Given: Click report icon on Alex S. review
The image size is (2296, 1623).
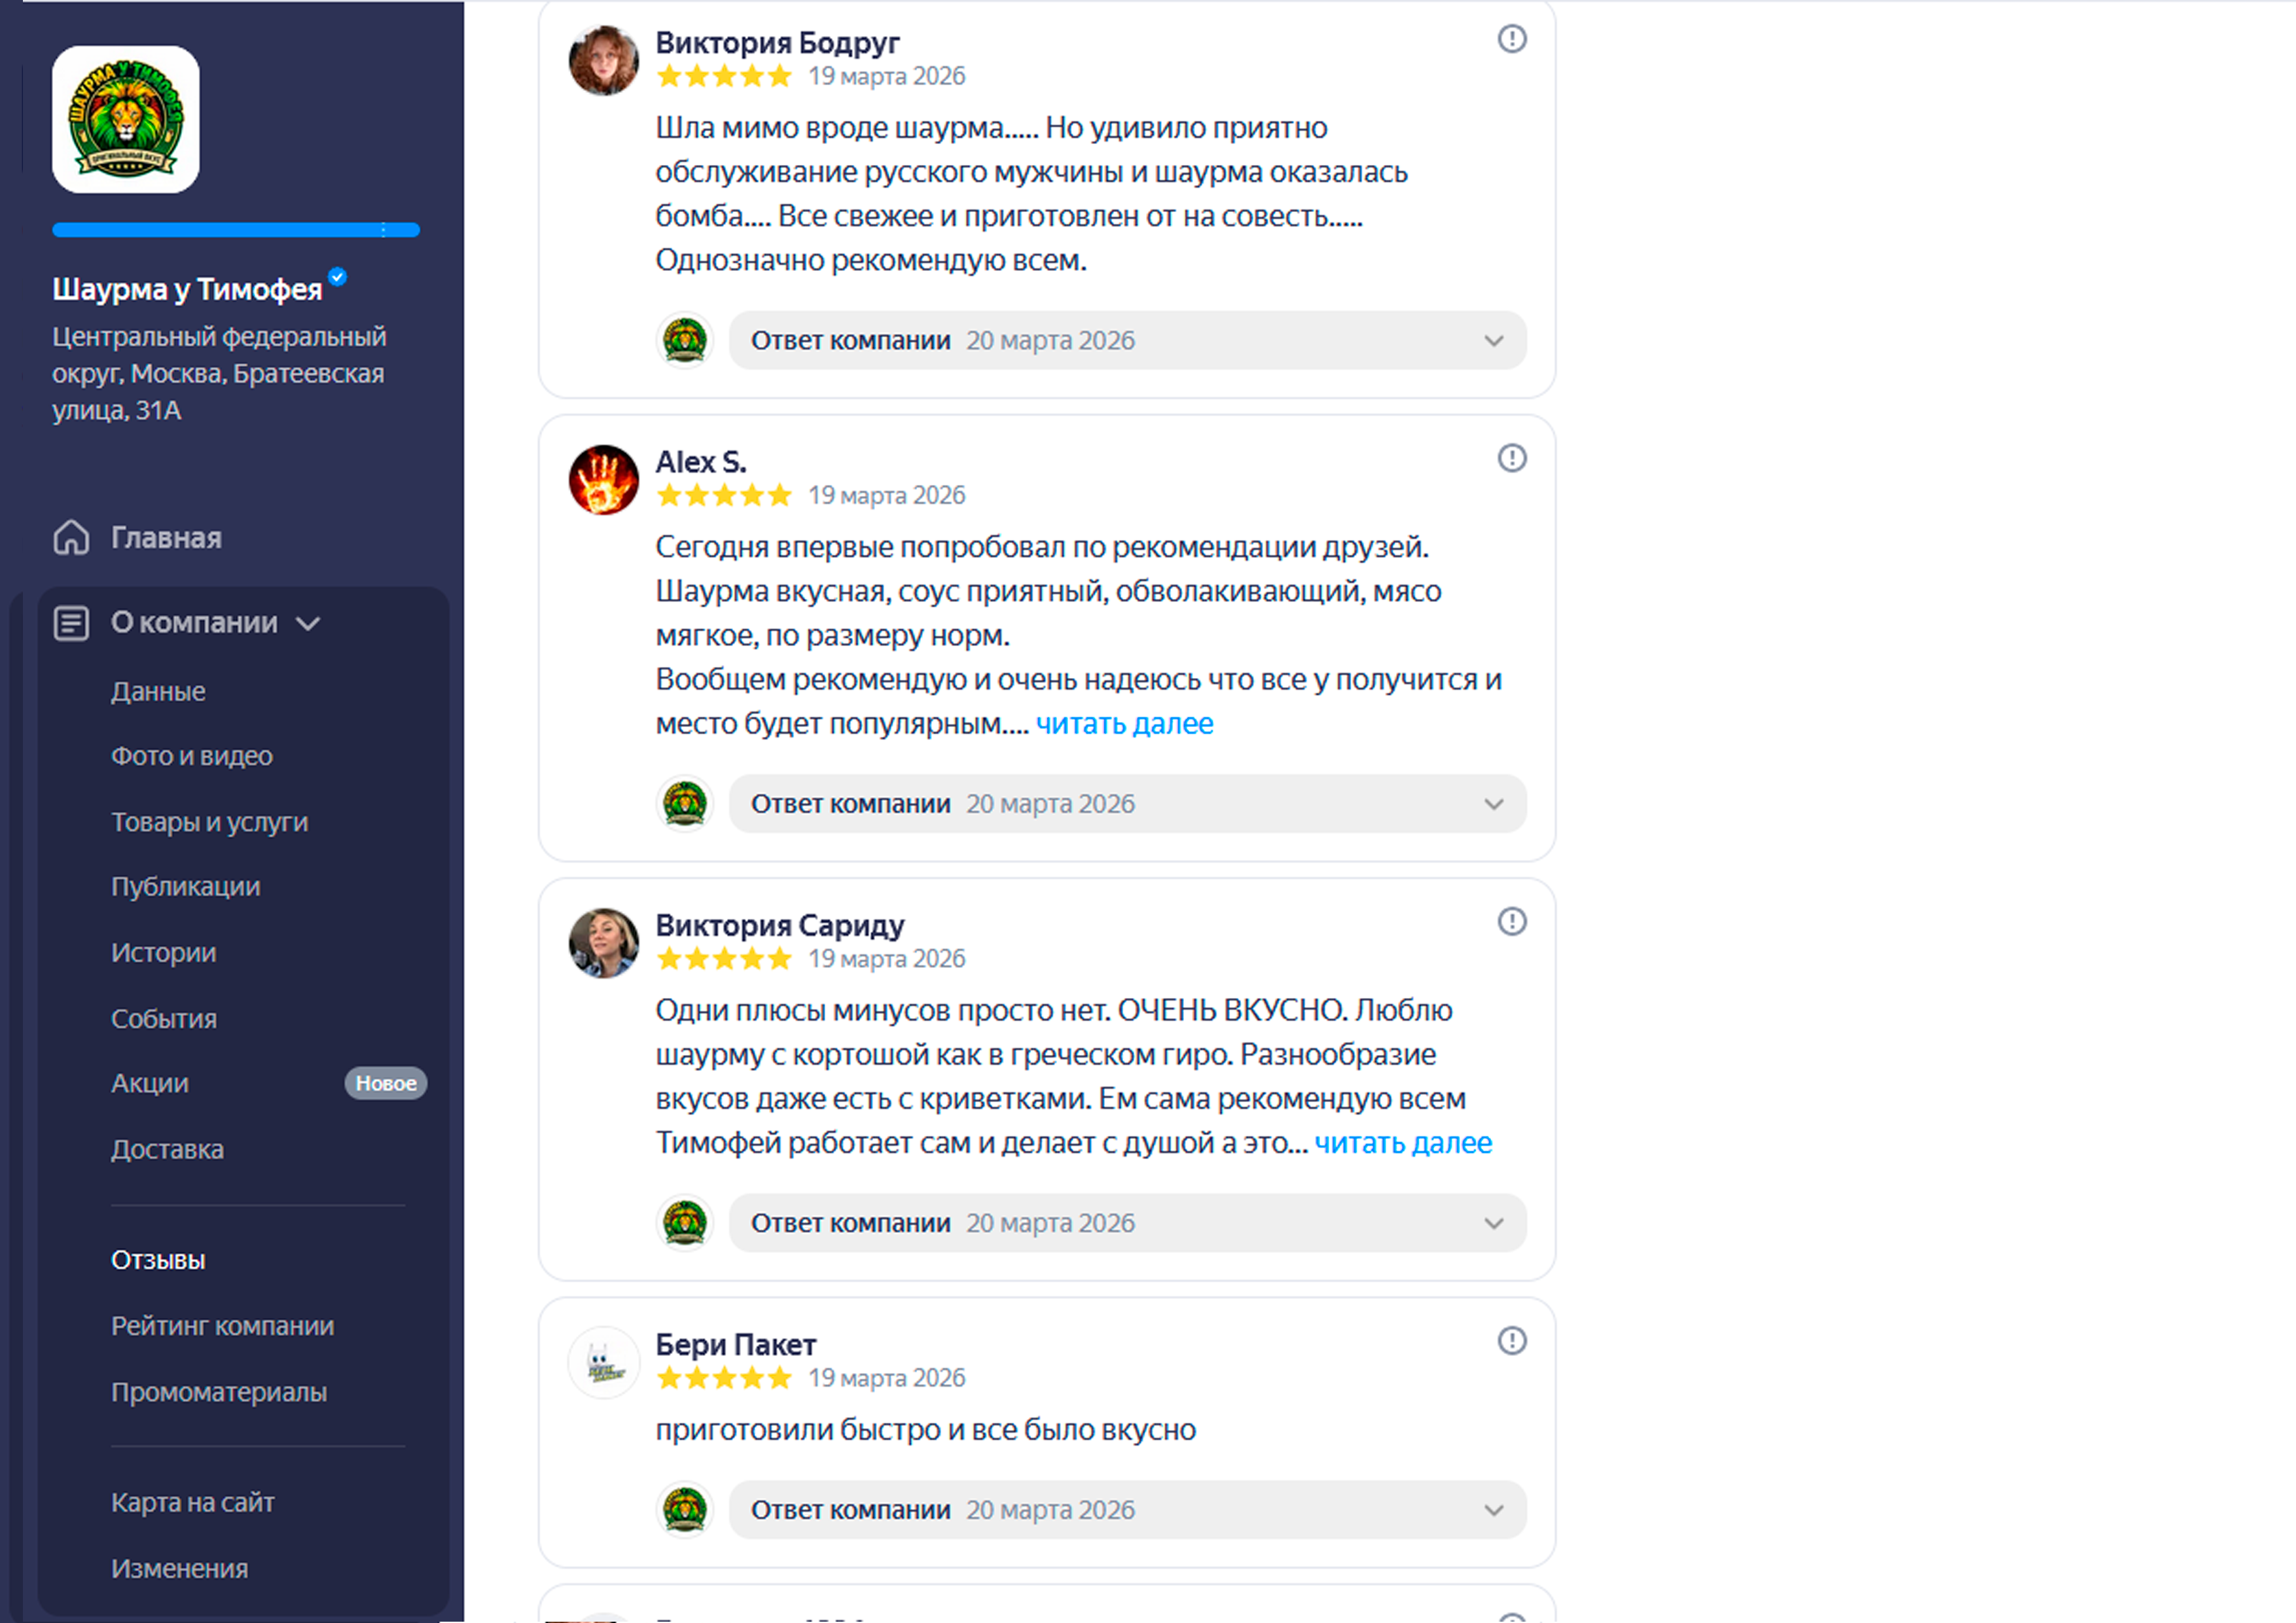Looking at the screenshot, I should click(1511, 458).
